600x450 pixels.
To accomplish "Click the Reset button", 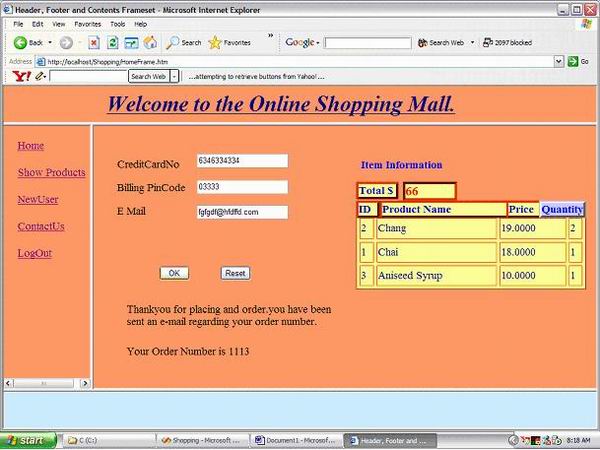I will tap(235, 273).
